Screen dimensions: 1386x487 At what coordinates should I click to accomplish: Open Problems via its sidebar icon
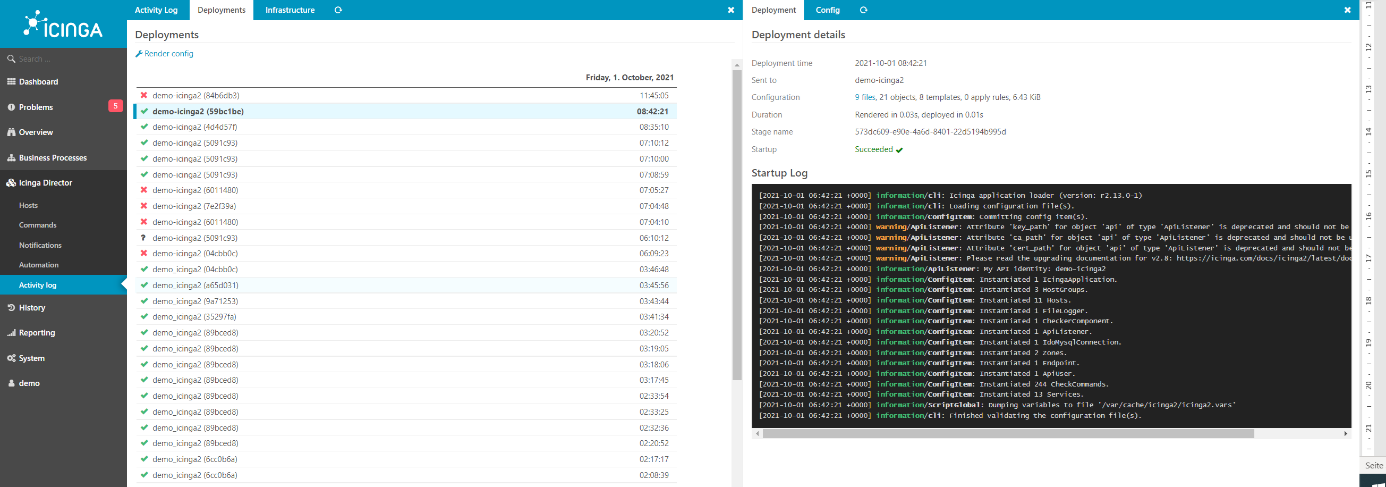click(x=11, y=107)
